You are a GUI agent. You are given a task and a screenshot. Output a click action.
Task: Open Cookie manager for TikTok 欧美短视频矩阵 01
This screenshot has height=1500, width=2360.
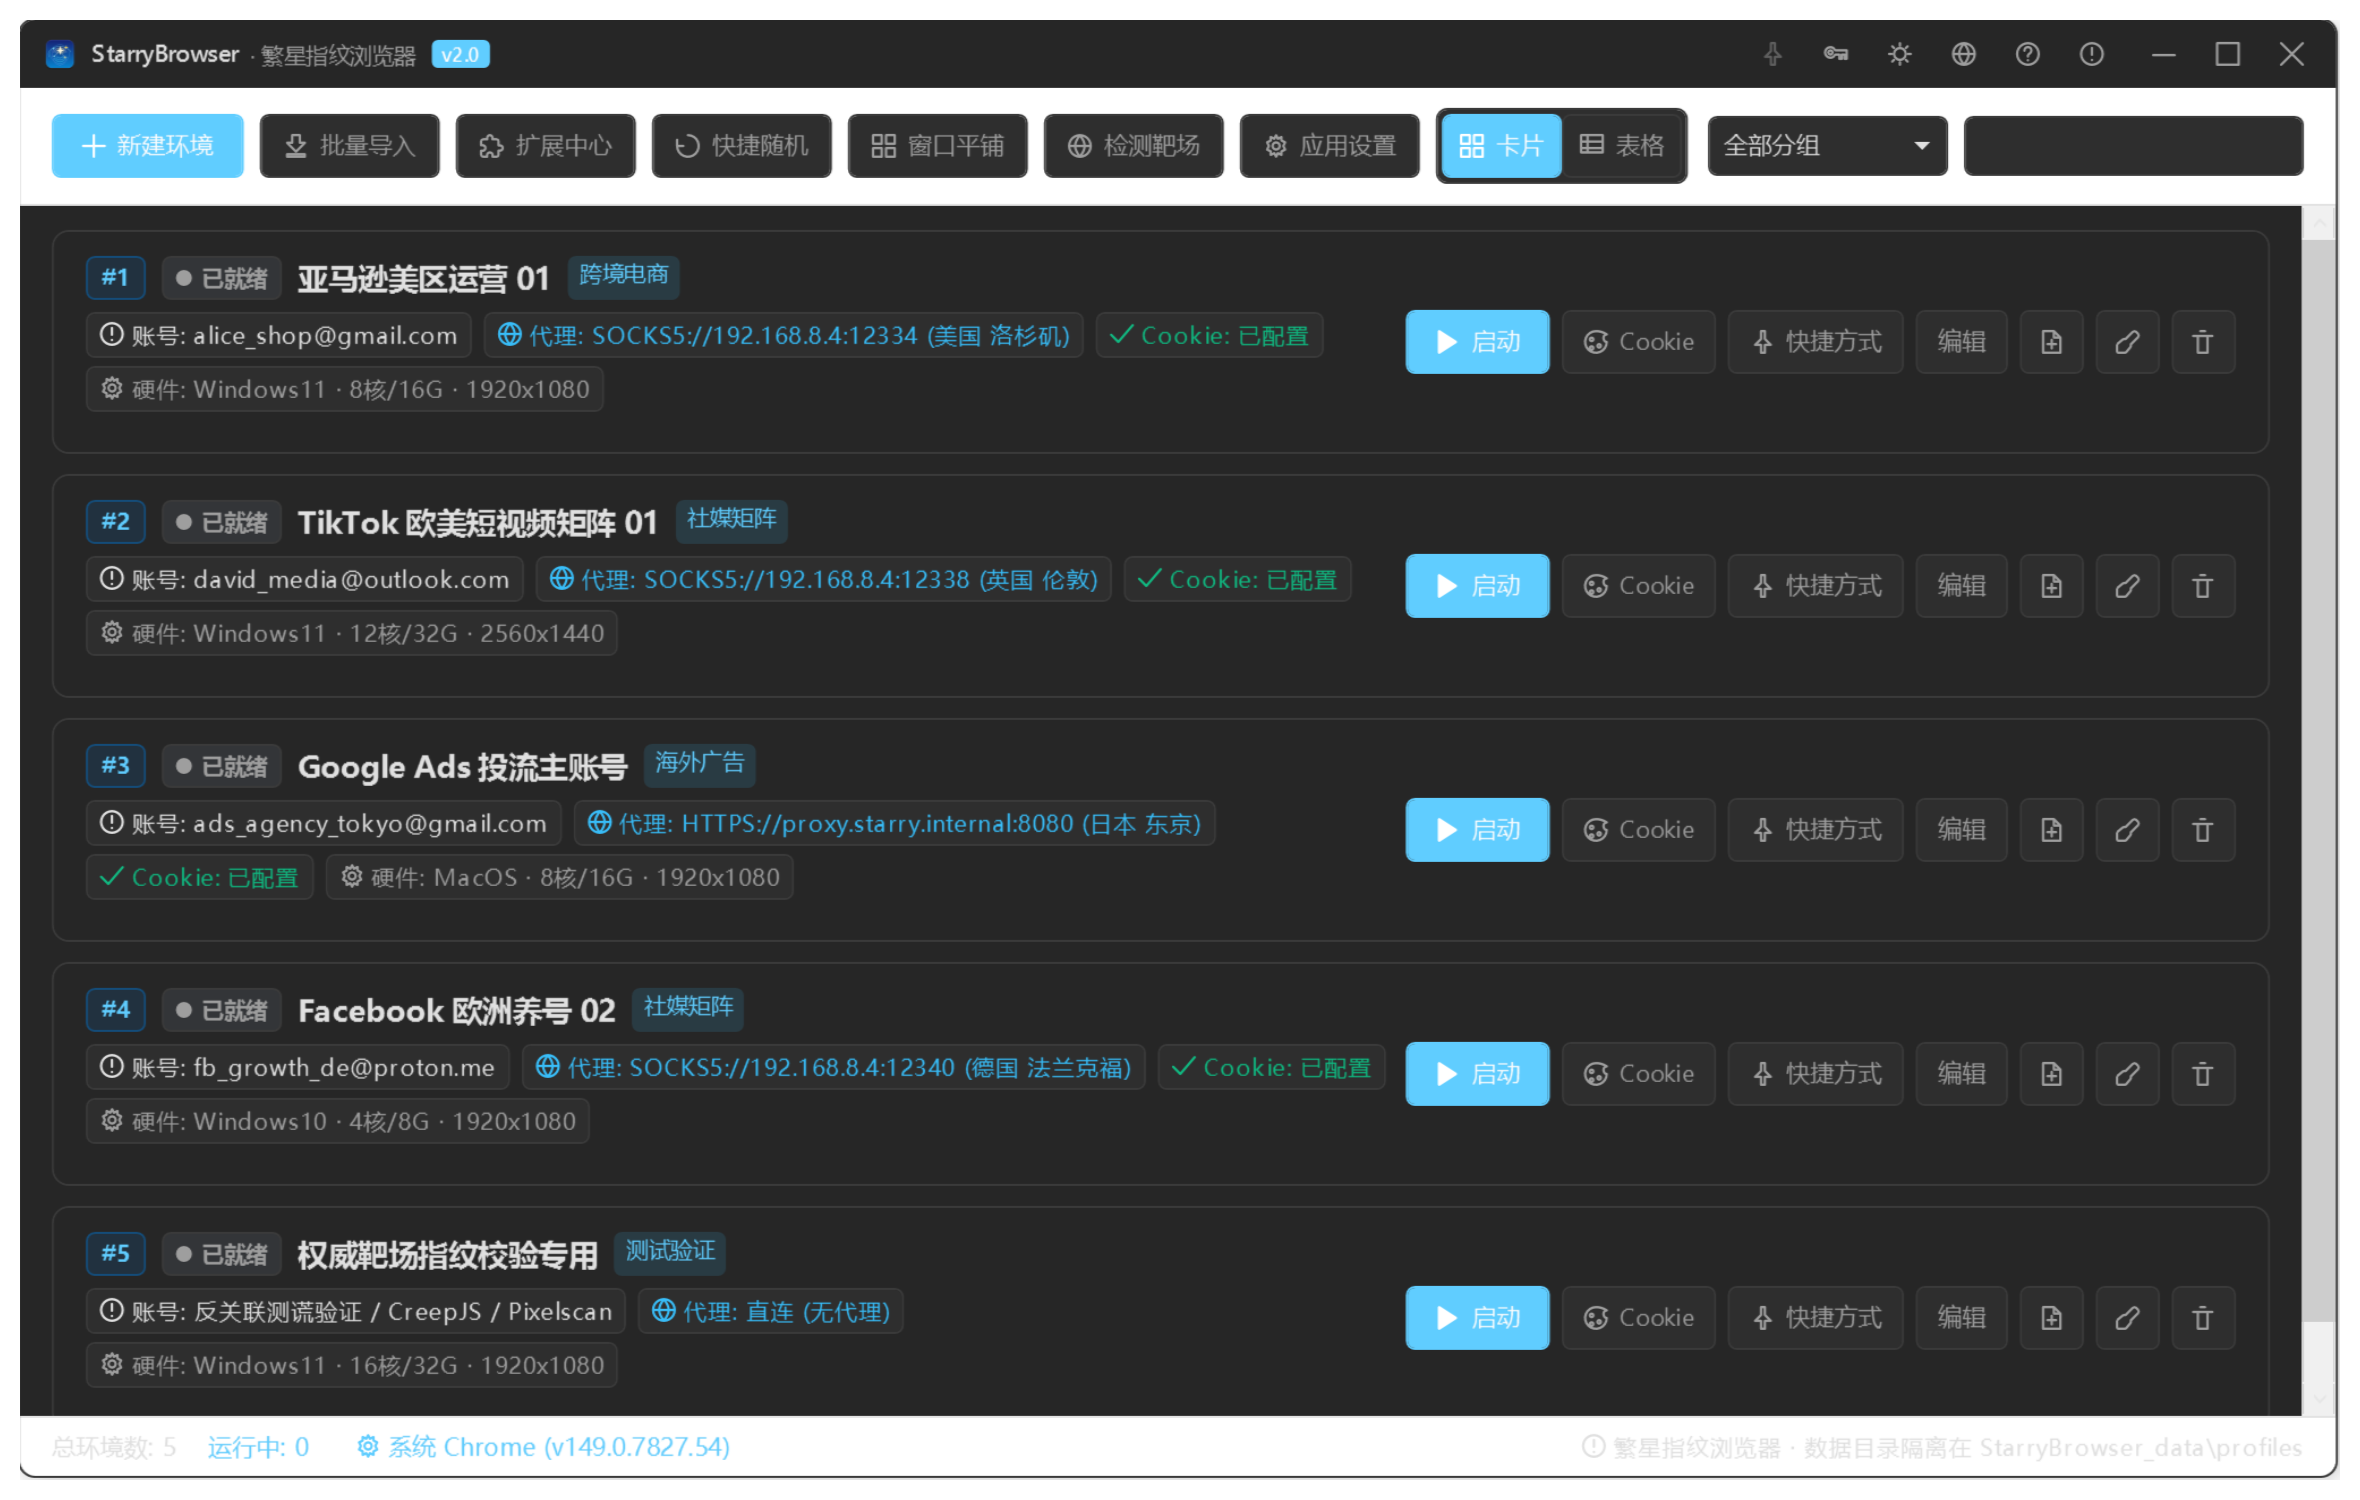click(x=1638, y=586)
